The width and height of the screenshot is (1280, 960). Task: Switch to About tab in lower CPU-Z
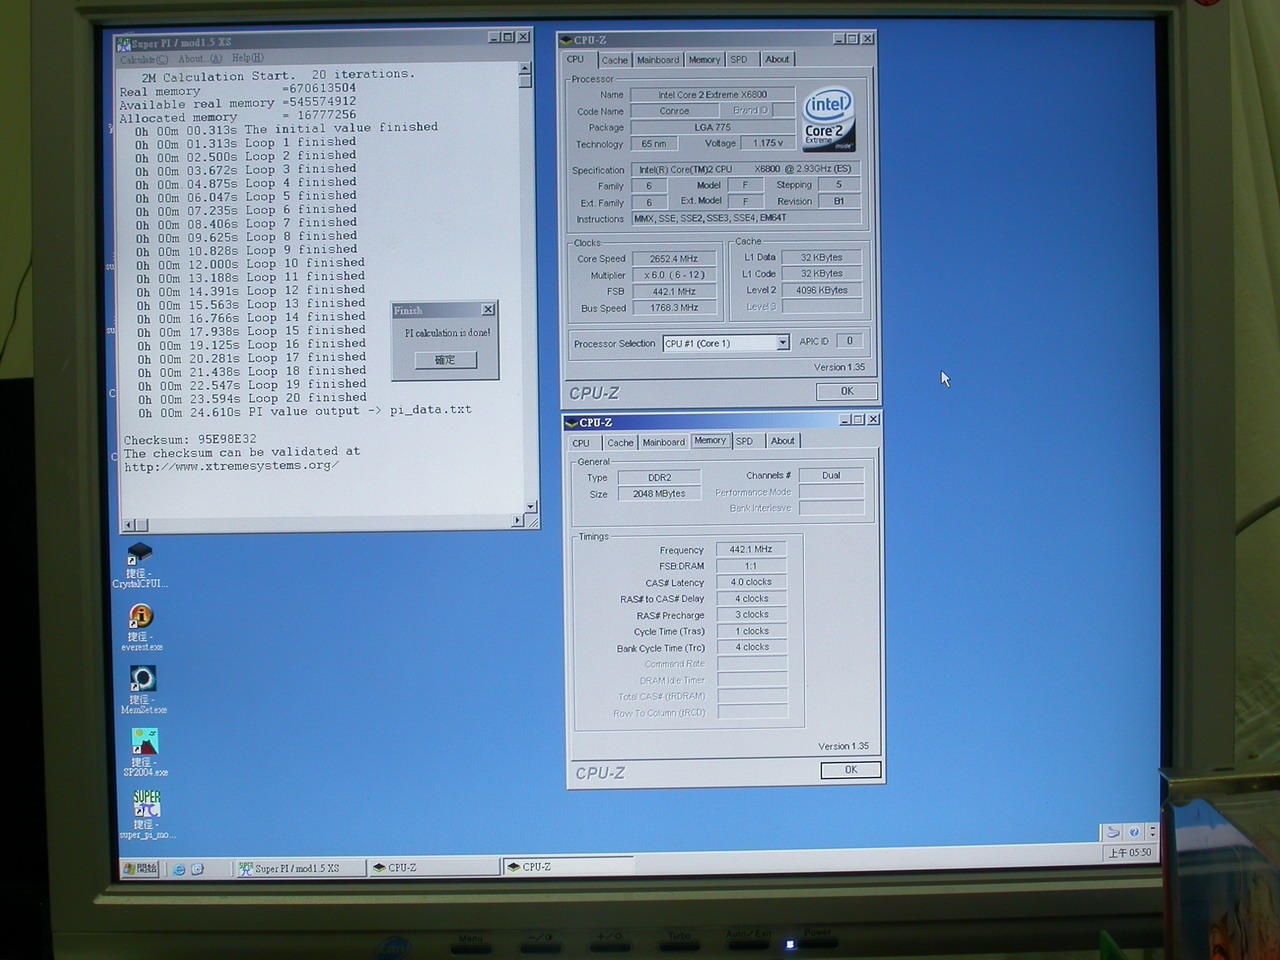(783, 441)
